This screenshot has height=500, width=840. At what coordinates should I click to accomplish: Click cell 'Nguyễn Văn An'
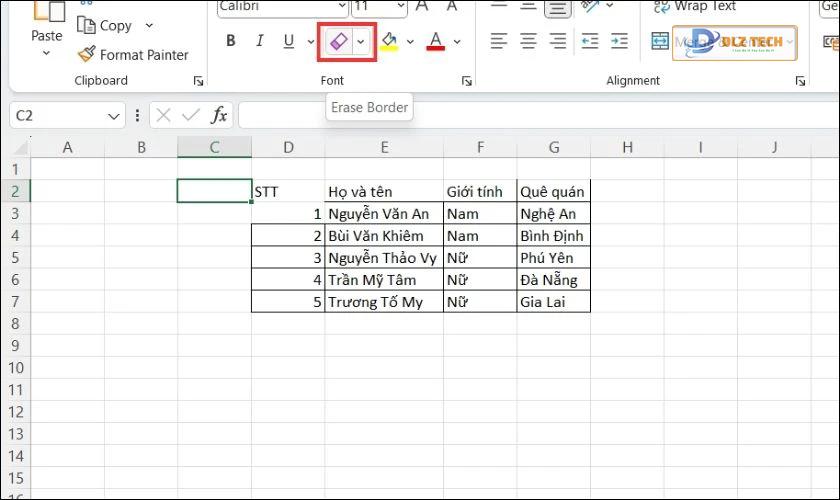point(384,213)
